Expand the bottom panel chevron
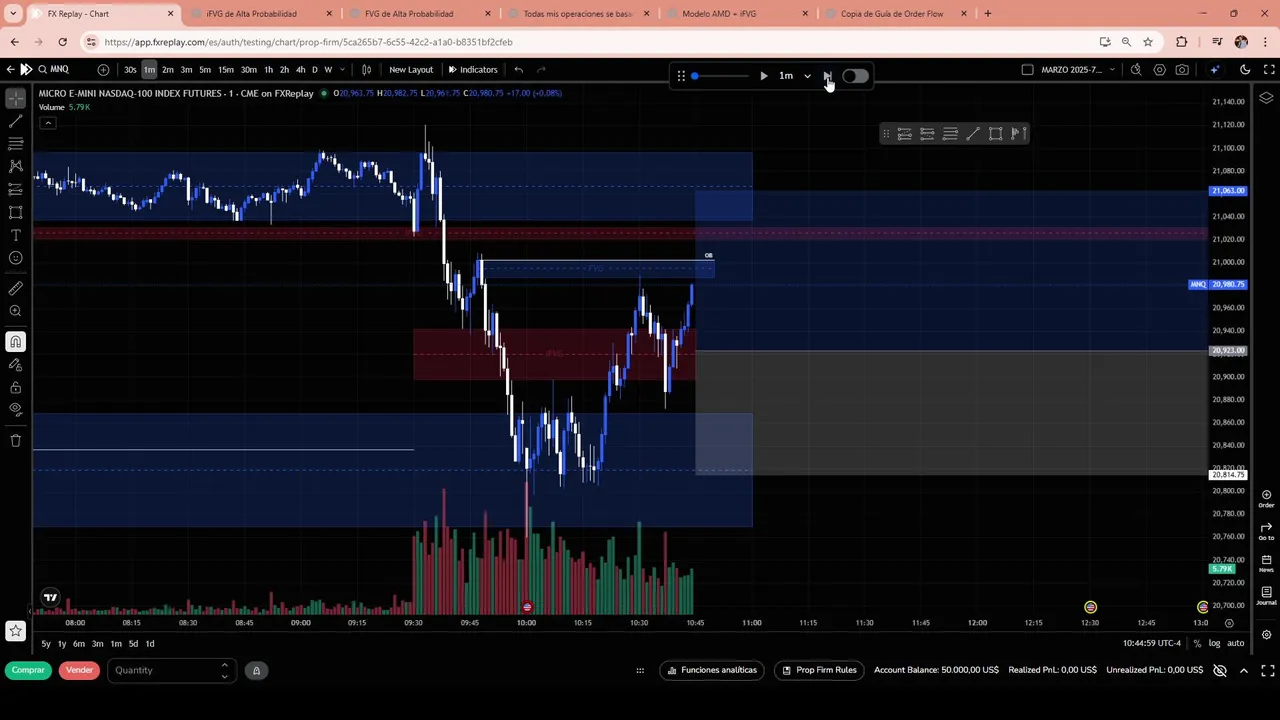The height and width of the screenshot is (720, 1280). tap(1244, 670)
